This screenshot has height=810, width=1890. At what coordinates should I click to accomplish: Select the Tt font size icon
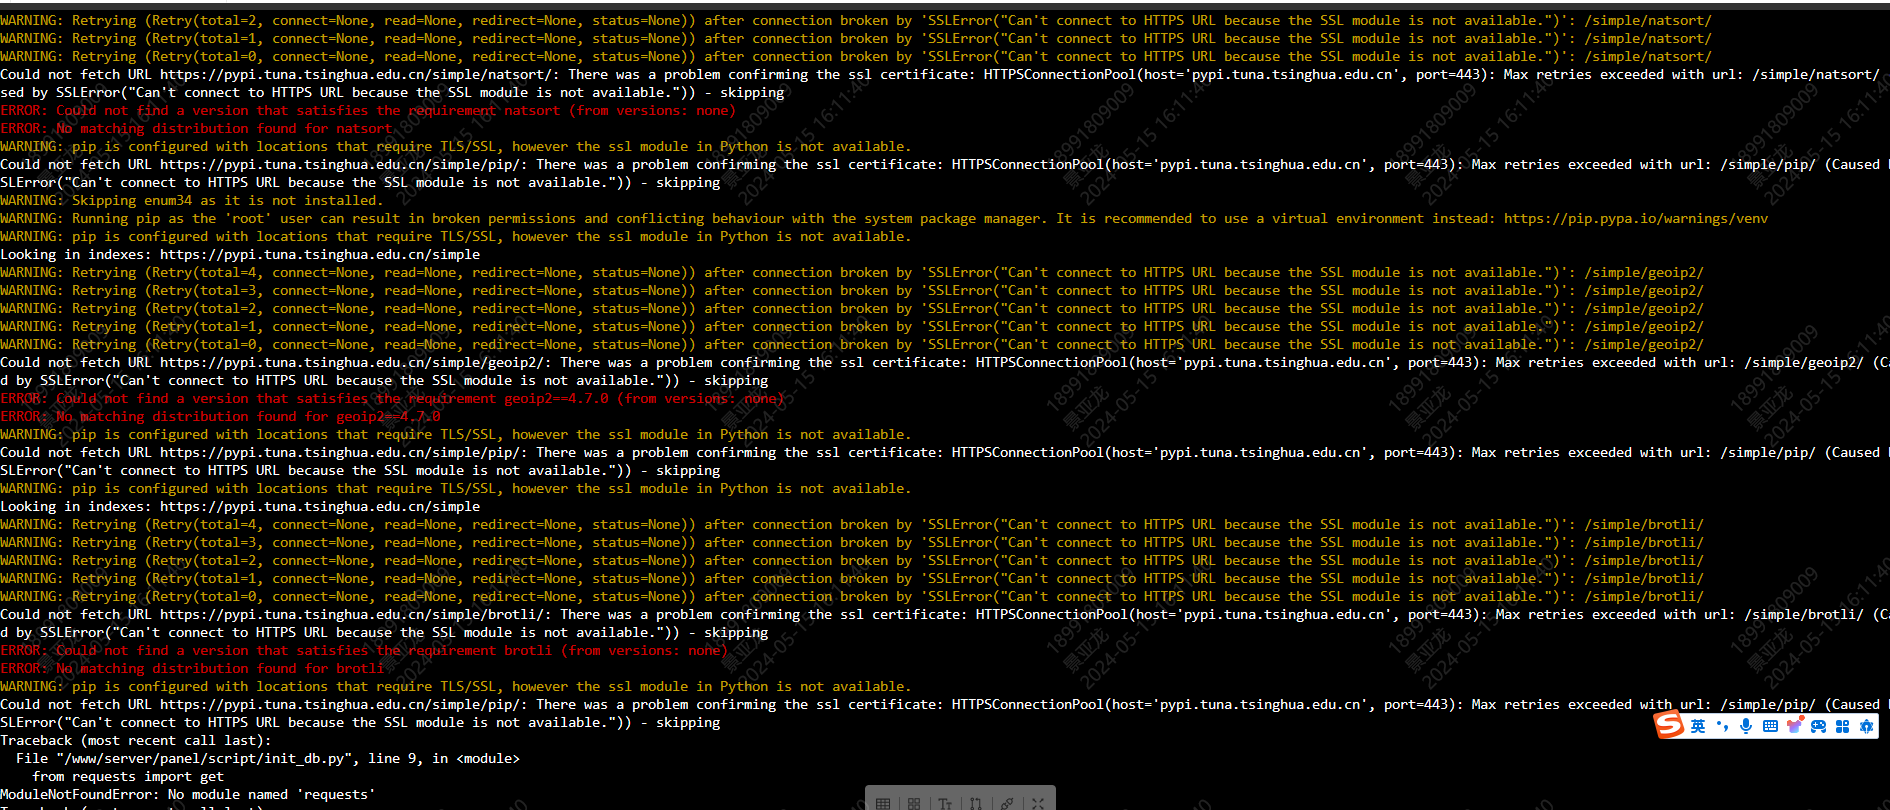coord(945,804)
